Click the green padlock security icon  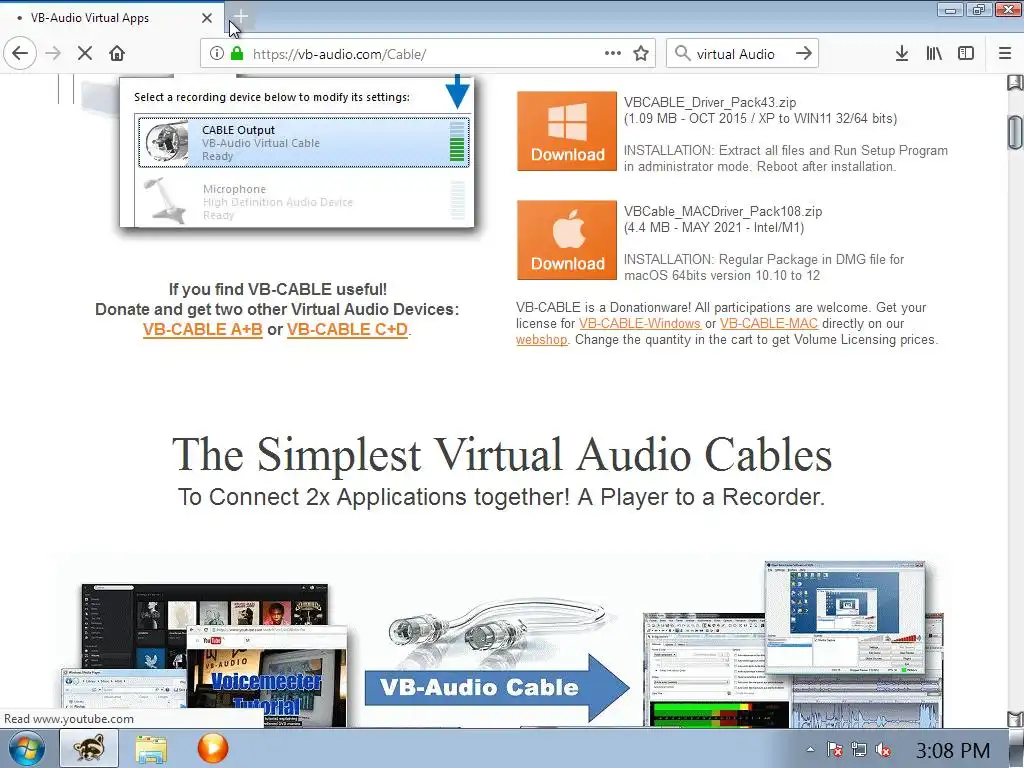(237, 54)
